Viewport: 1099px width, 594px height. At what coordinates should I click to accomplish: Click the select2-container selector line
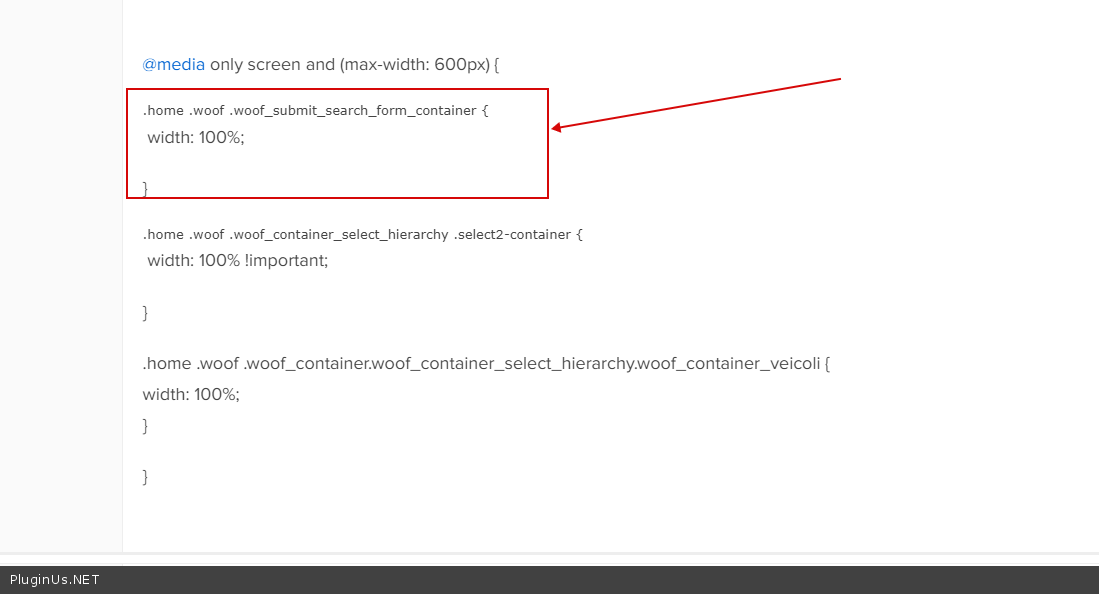[362, 234]
